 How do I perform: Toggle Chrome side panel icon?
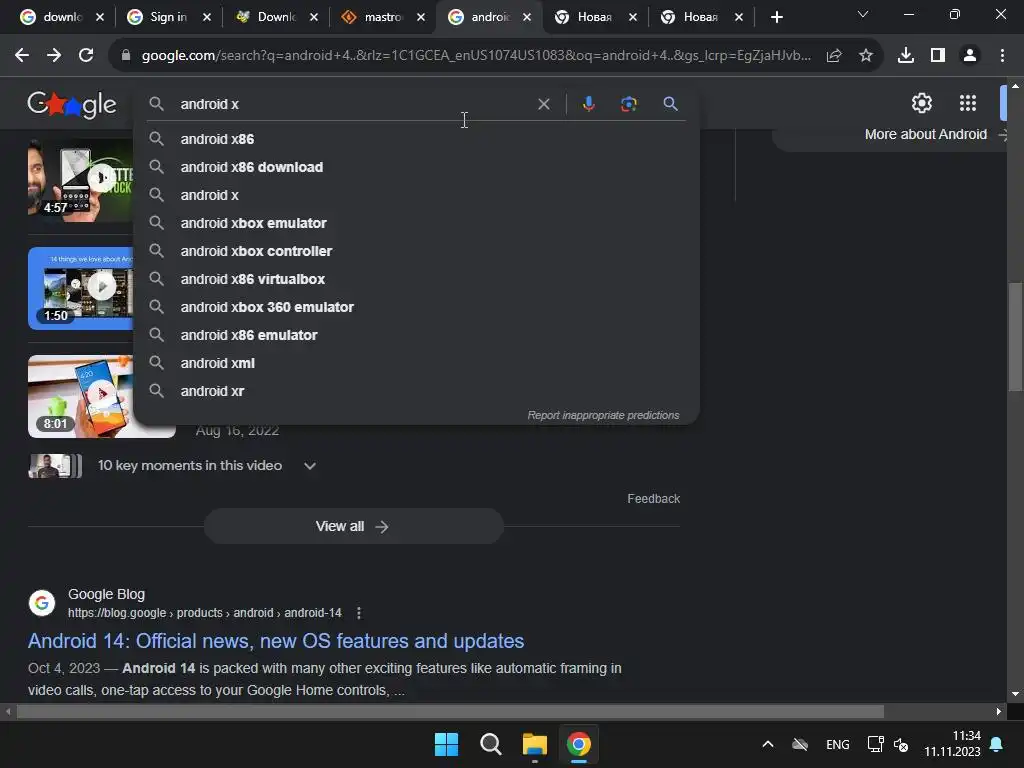point(938,56)
